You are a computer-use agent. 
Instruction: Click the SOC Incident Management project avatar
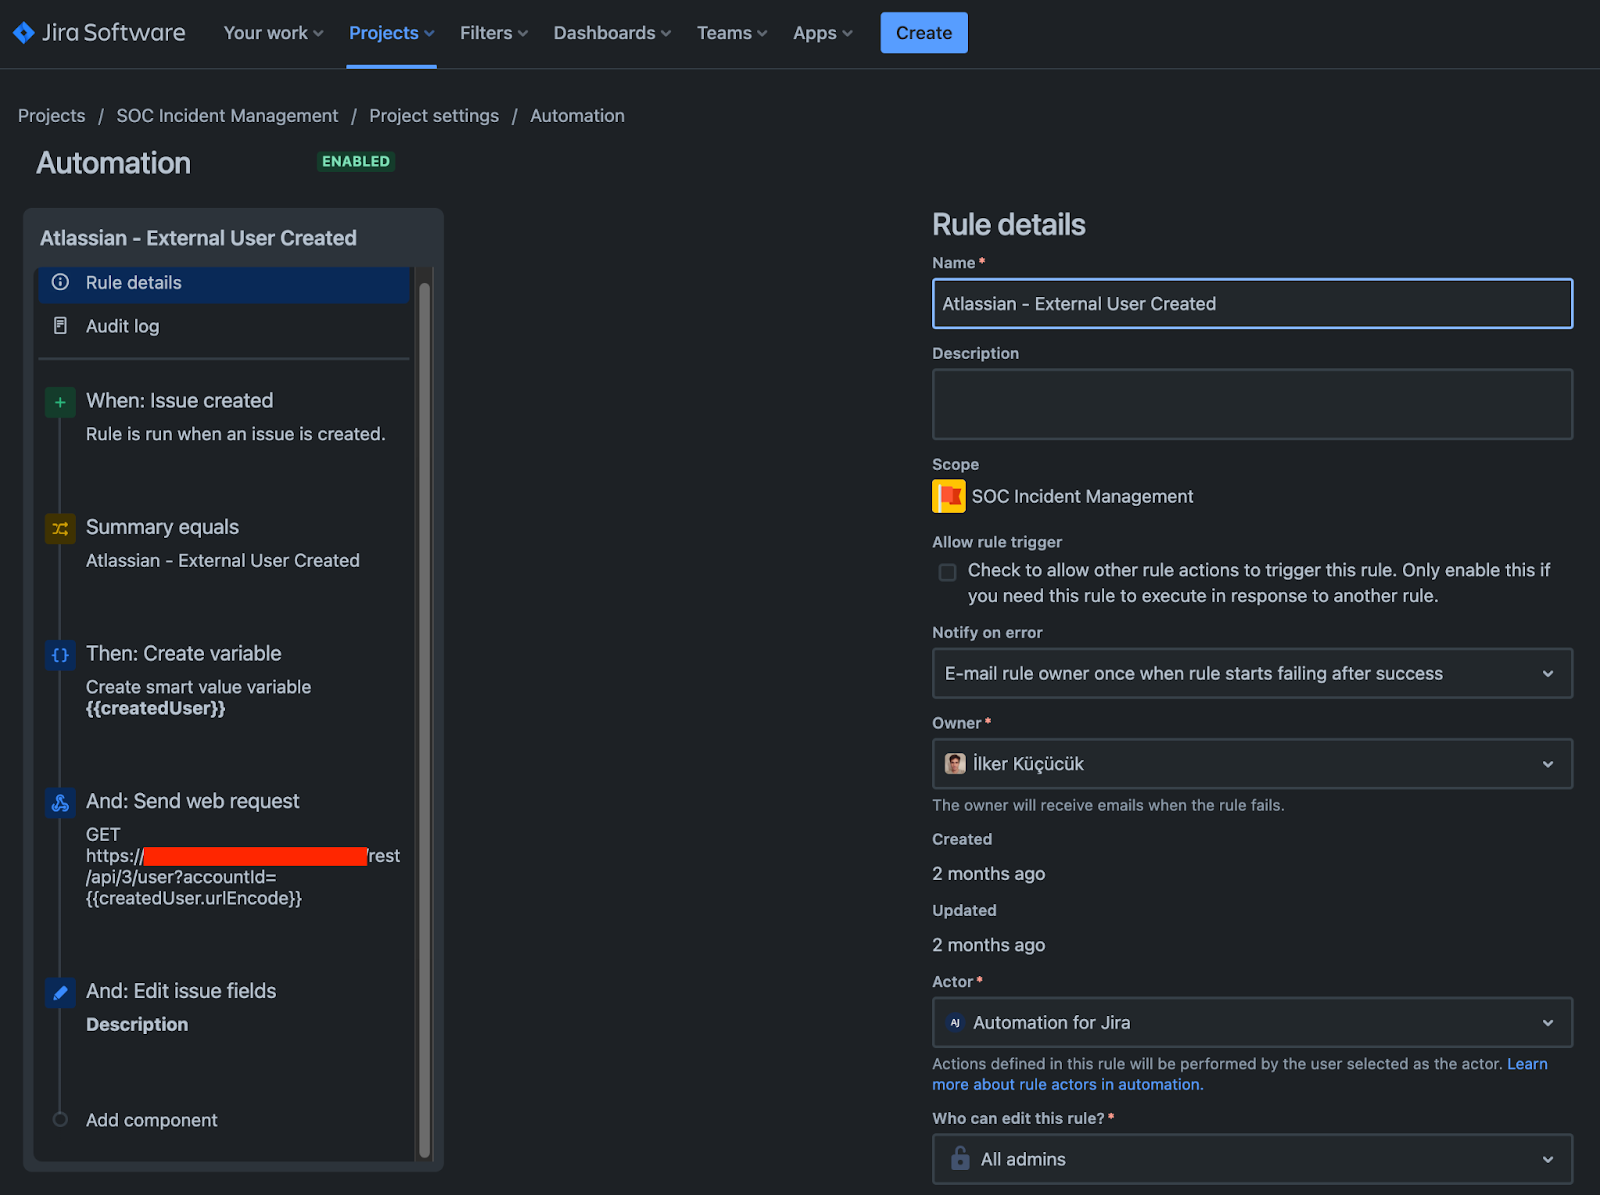click(948, 496)
